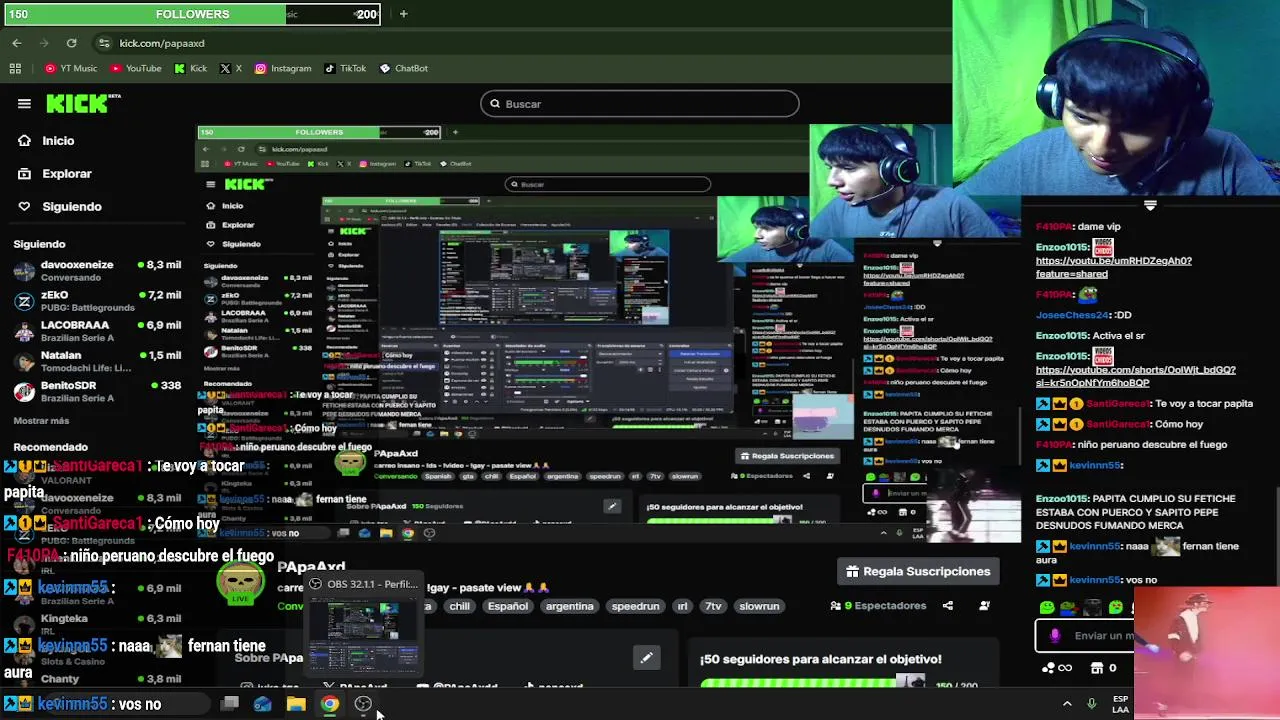The width and height of the screenshot is (1280, 720).
Task: Open LACOBRAAA channel in Siguiendo list
Action: coord(97,331)
